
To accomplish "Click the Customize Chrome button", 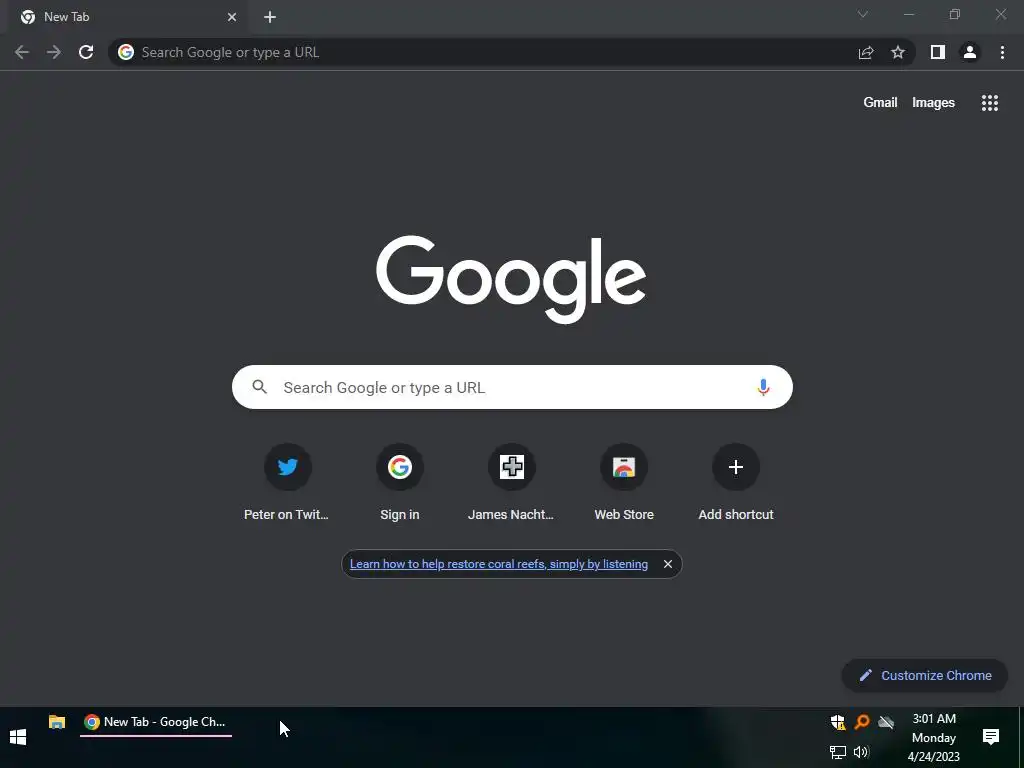I will point(925,676).
